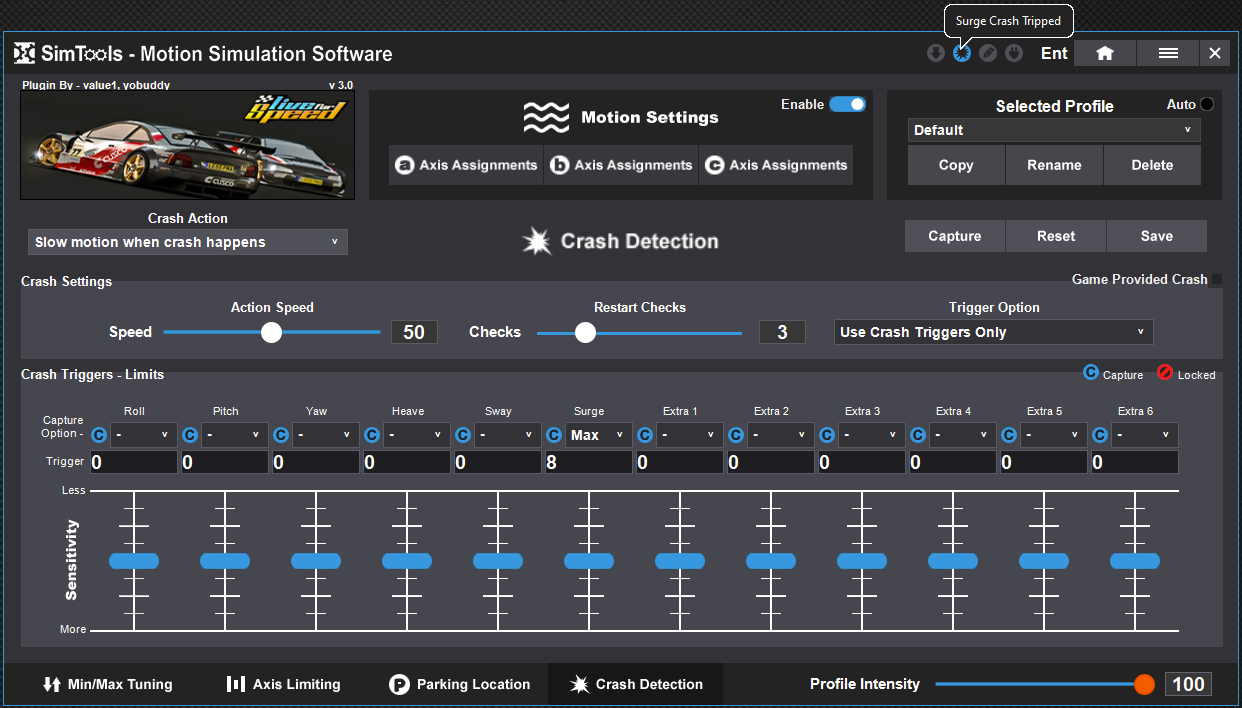Image resolution: width=1242 pixels, height=708 pixels.
Task: Open the Extra 6 capture option dropdown
Action: [1145, 435]
